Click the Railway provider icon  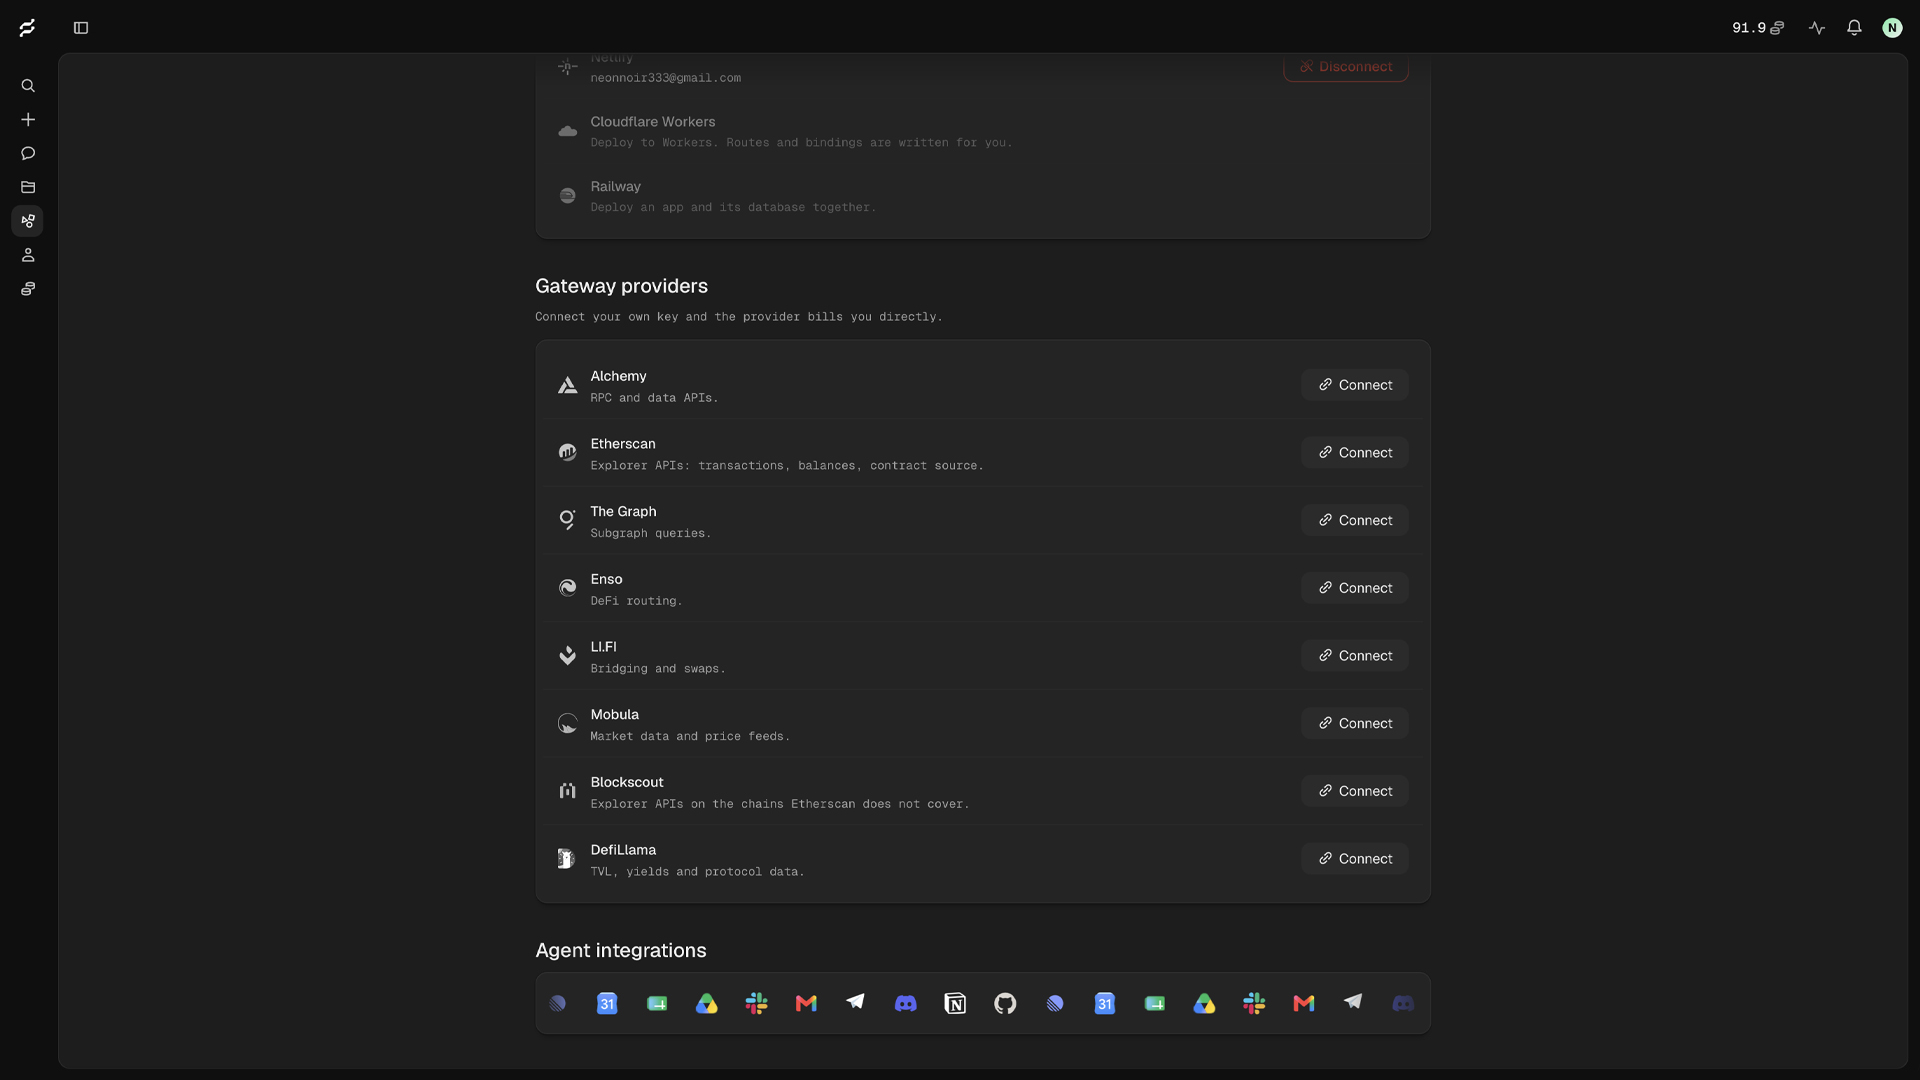pyautogui.click(x=568, y=196)
